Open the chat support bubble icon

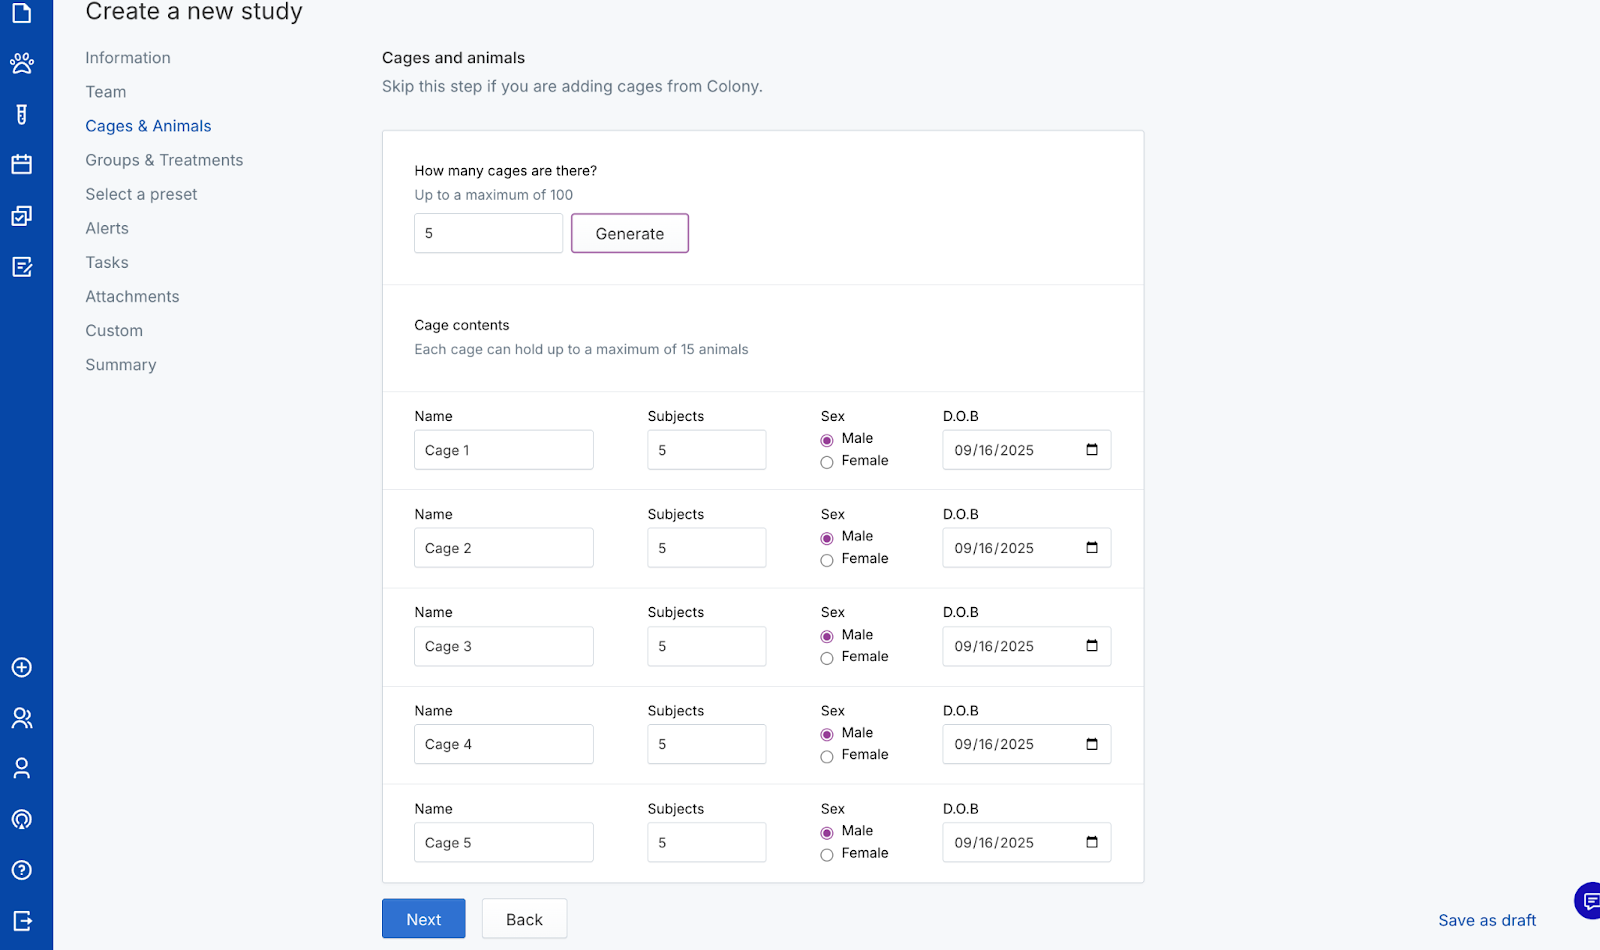click(x=1589, y=901)
